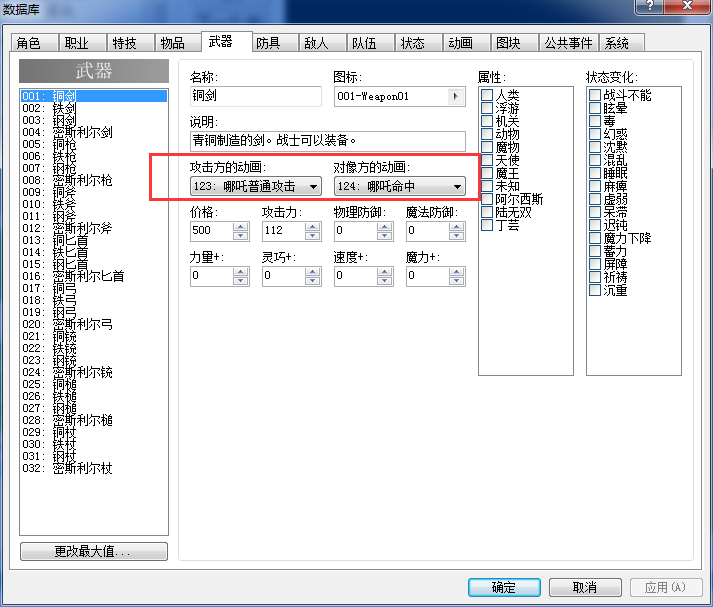Open the 系统 tab
This screenshot has width=713, height=607.
(x=622, y=43)
